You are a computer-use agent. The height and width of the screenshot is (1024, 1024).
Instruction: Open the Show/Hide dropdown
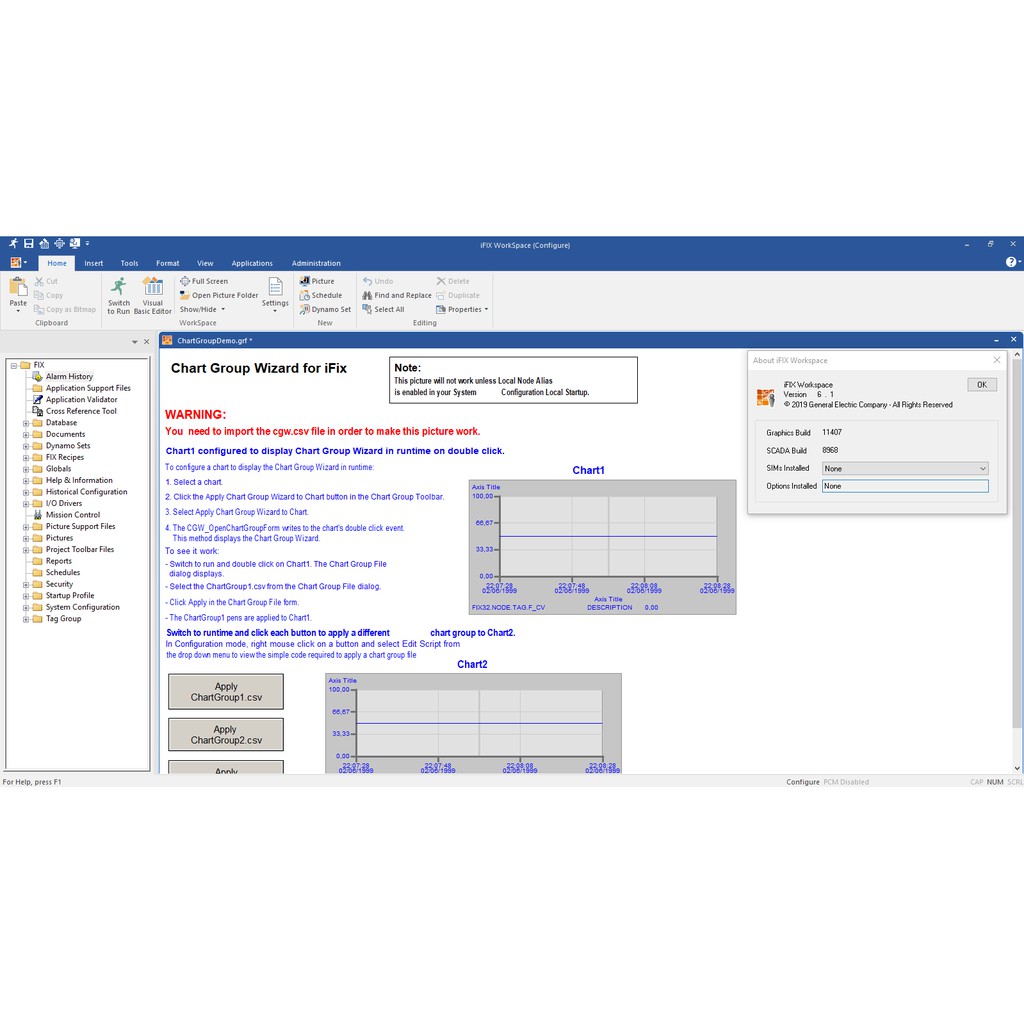point(202,310)
